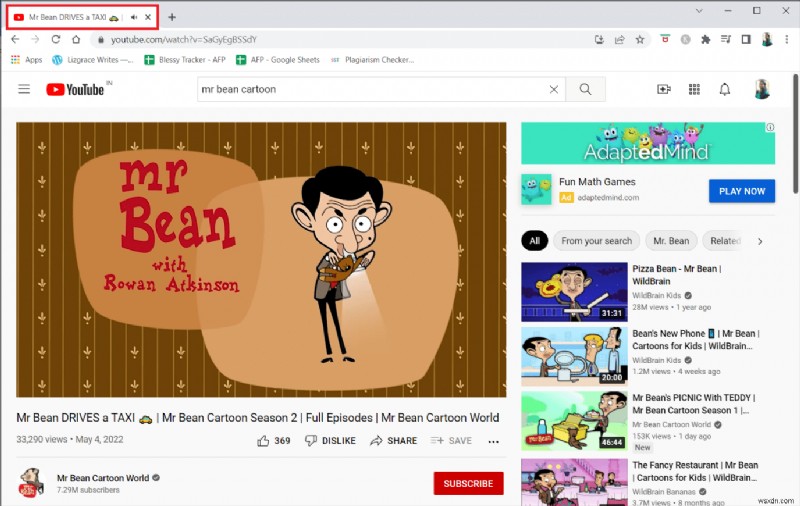Open Mr Bean's PICNIC With TEDDY thumbnail

[x=574, y=421]
